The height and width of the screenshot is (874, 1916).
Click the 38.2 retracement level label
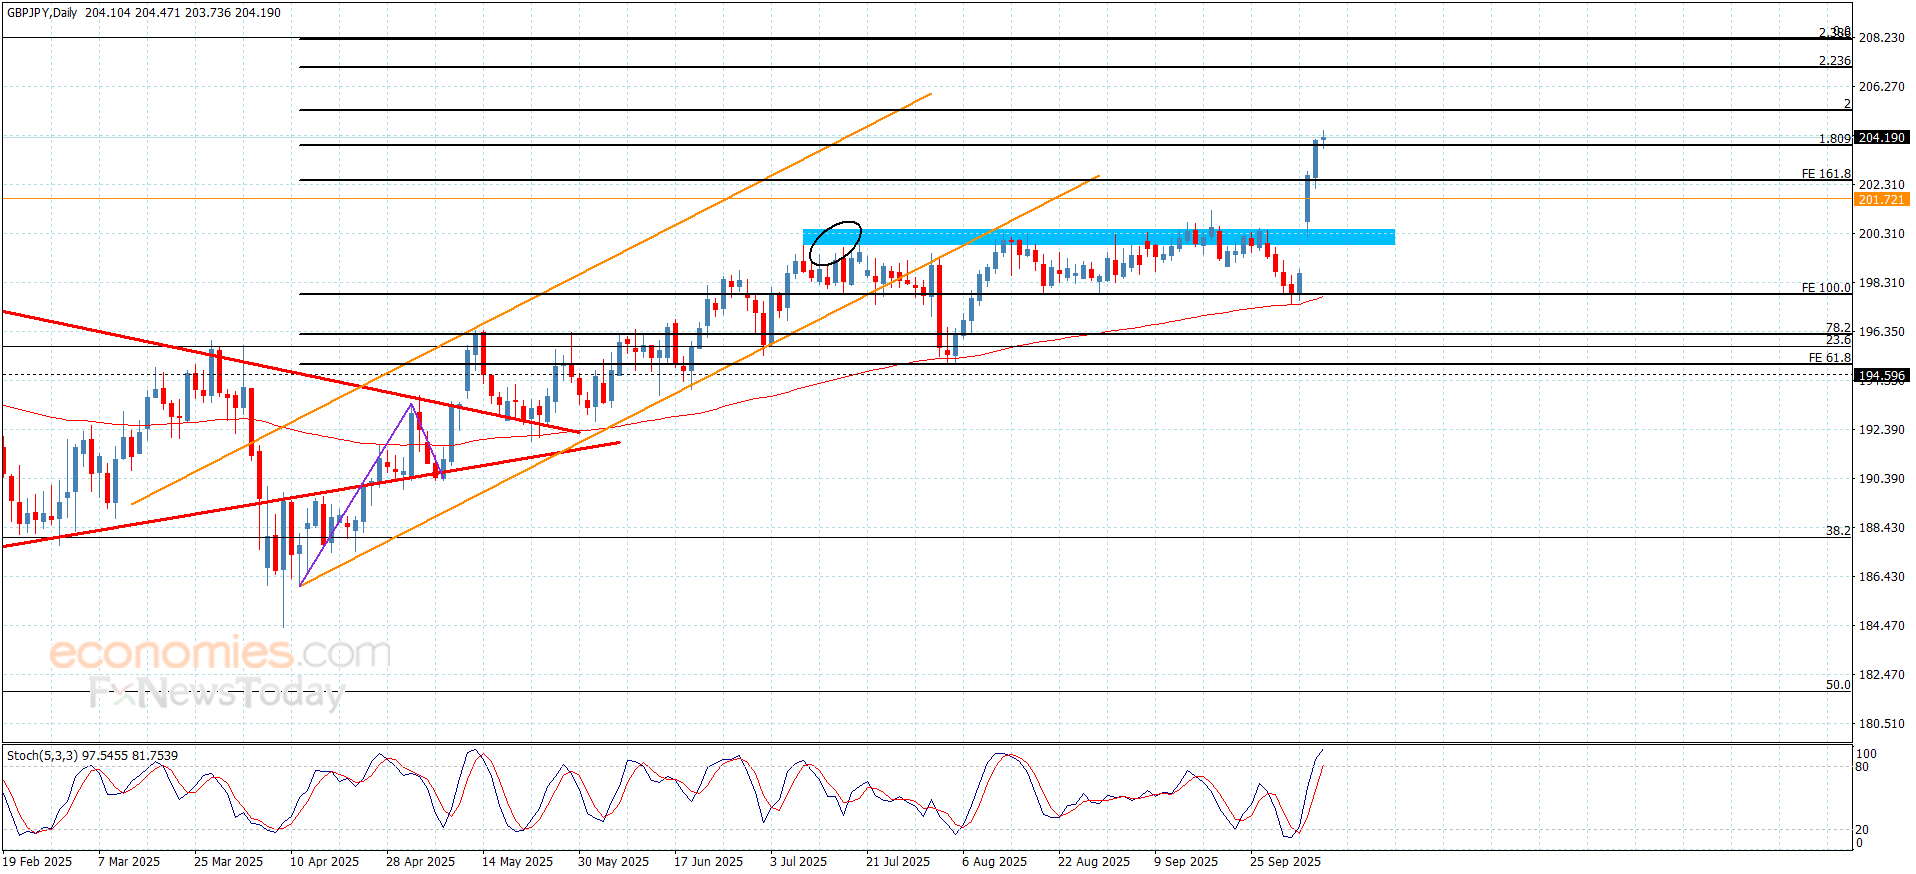pos(1838,531)
